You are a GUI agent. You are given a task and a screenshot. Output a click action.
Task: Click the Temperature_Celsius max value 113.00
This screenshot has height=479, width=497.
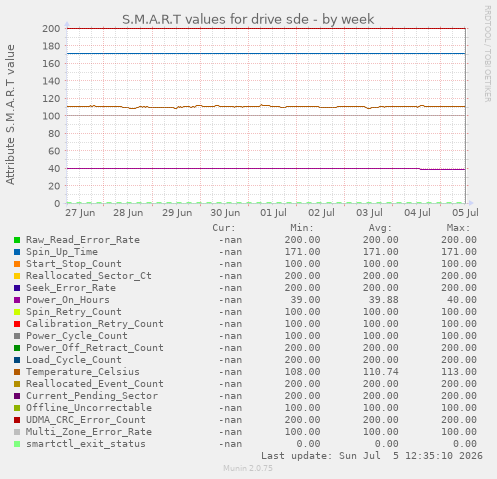tap(459, 372)
